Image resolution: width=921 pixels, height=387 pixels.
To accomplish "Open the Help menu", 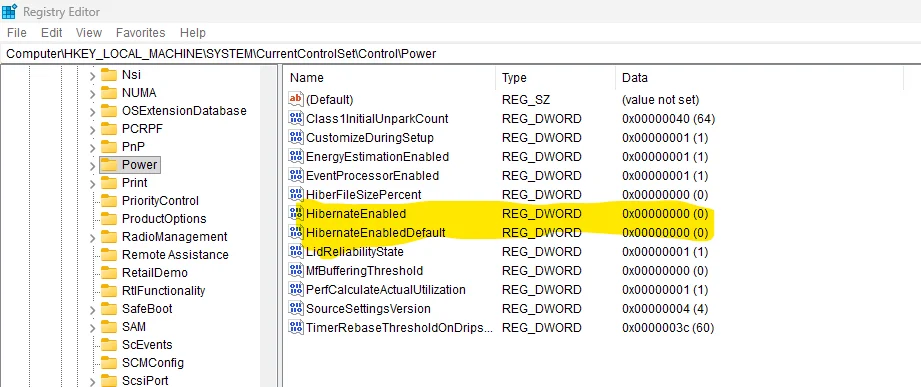I will 193,33.
